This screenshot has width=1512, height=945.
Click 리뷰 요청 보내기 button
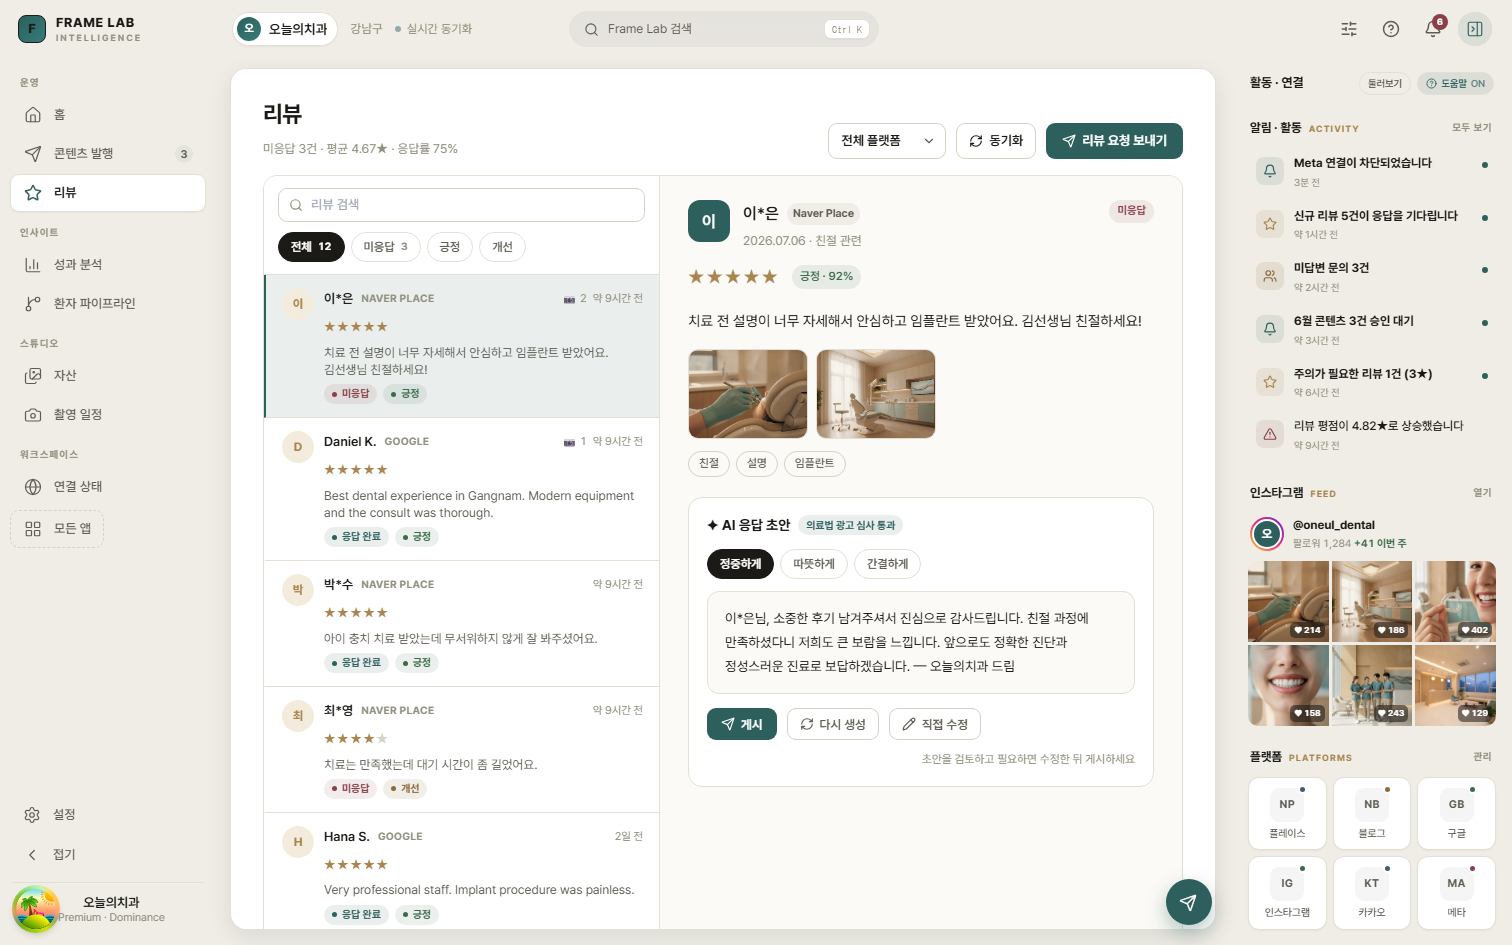(1114, 141)
